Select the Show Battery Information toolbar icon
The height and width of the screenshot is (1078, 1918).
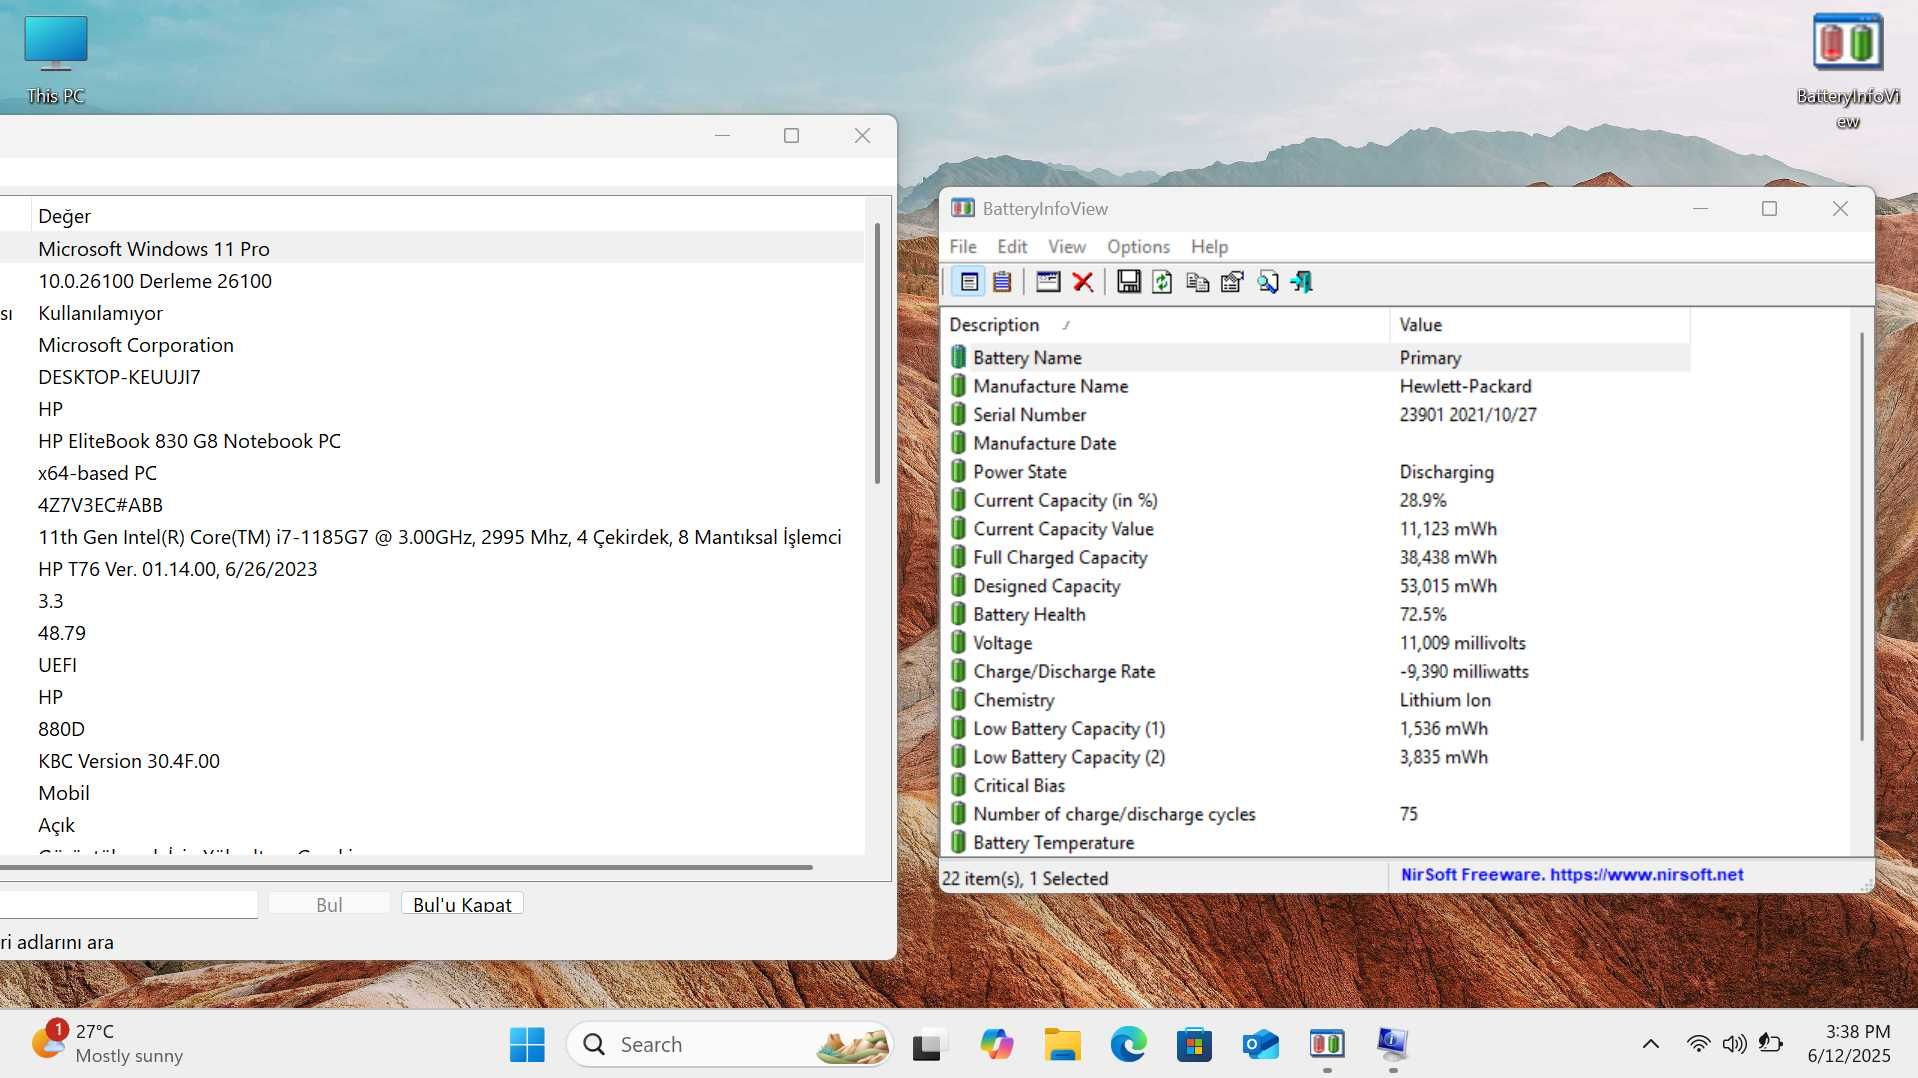[968, 282]
